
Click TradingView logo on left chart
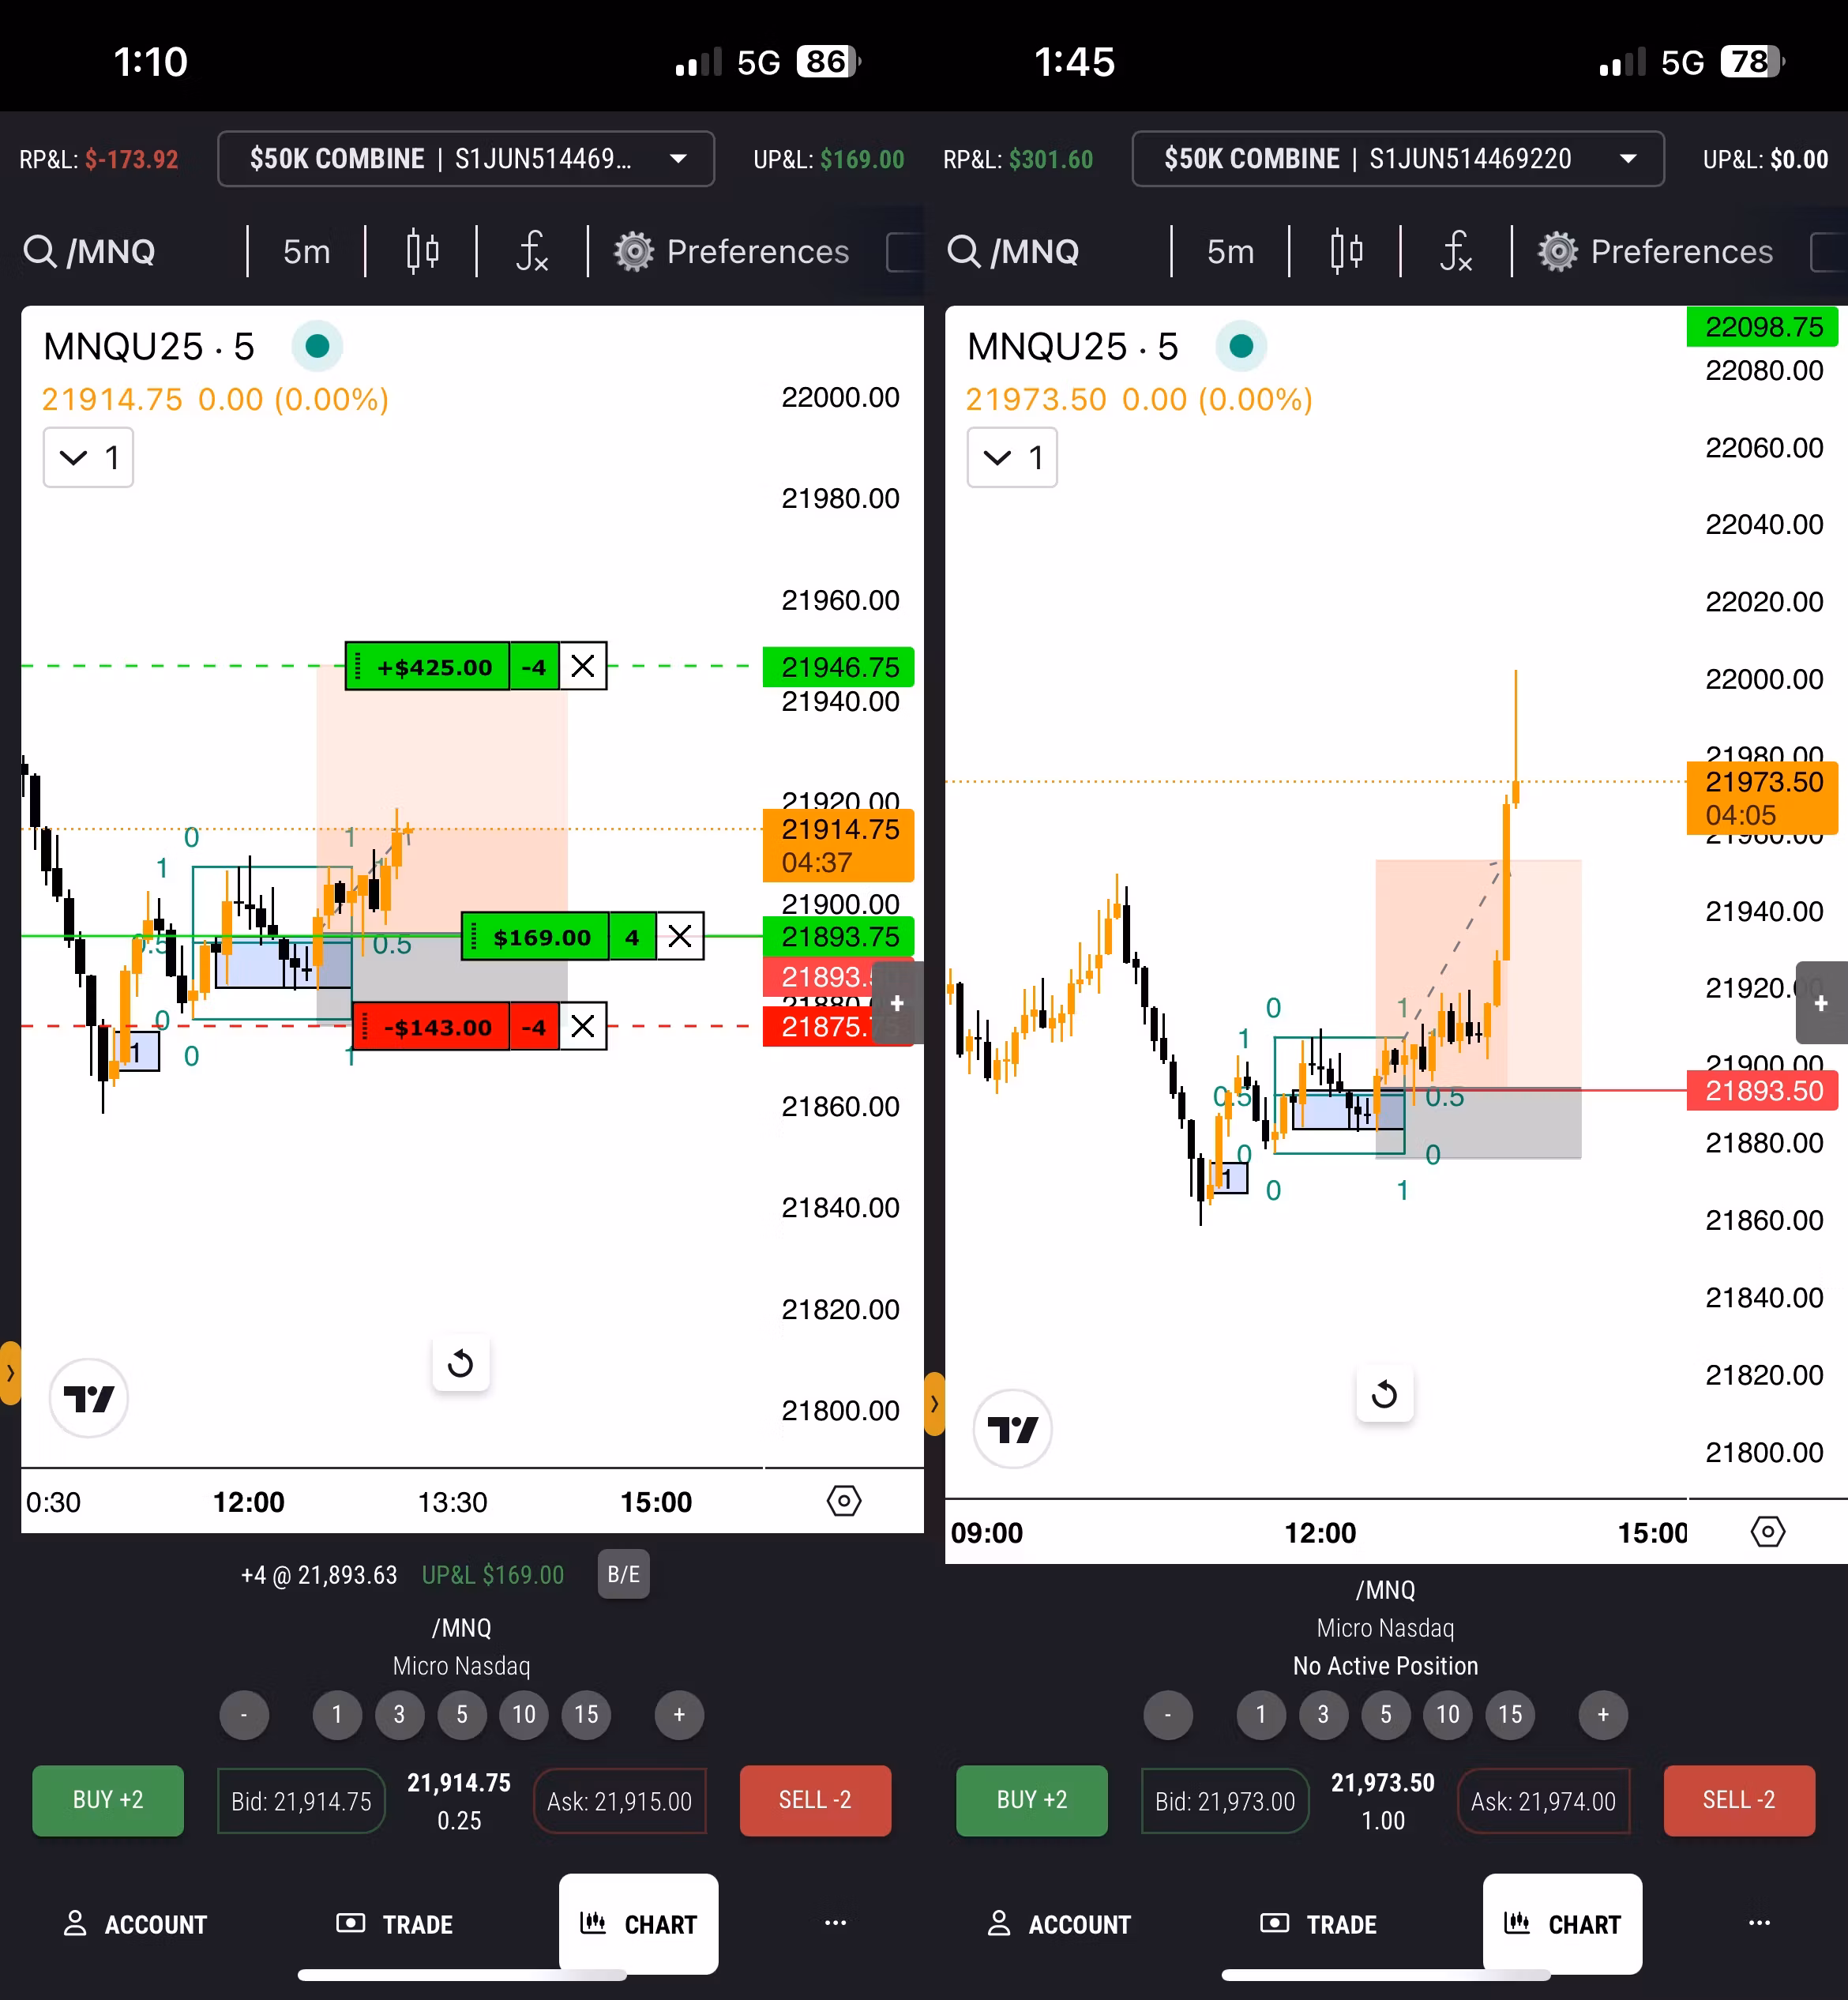pos(89,1398)
